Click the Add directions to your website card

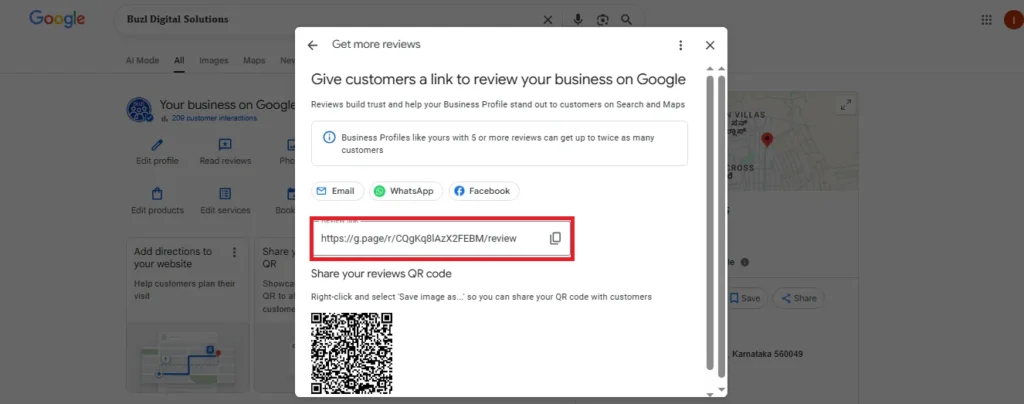[x=188, y=315]
